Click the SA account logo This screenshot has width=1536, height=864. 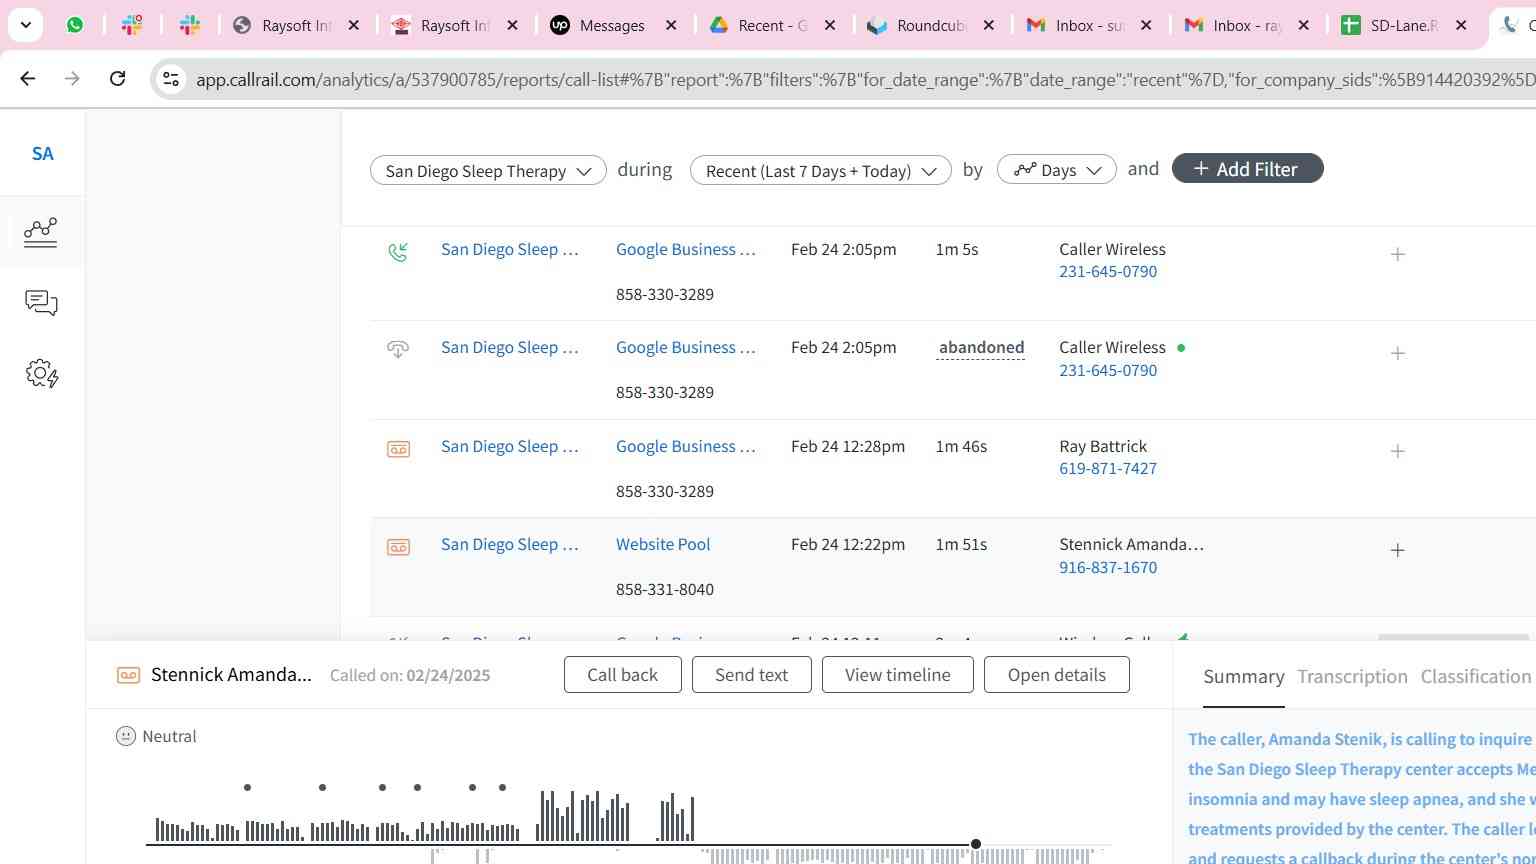42,154
